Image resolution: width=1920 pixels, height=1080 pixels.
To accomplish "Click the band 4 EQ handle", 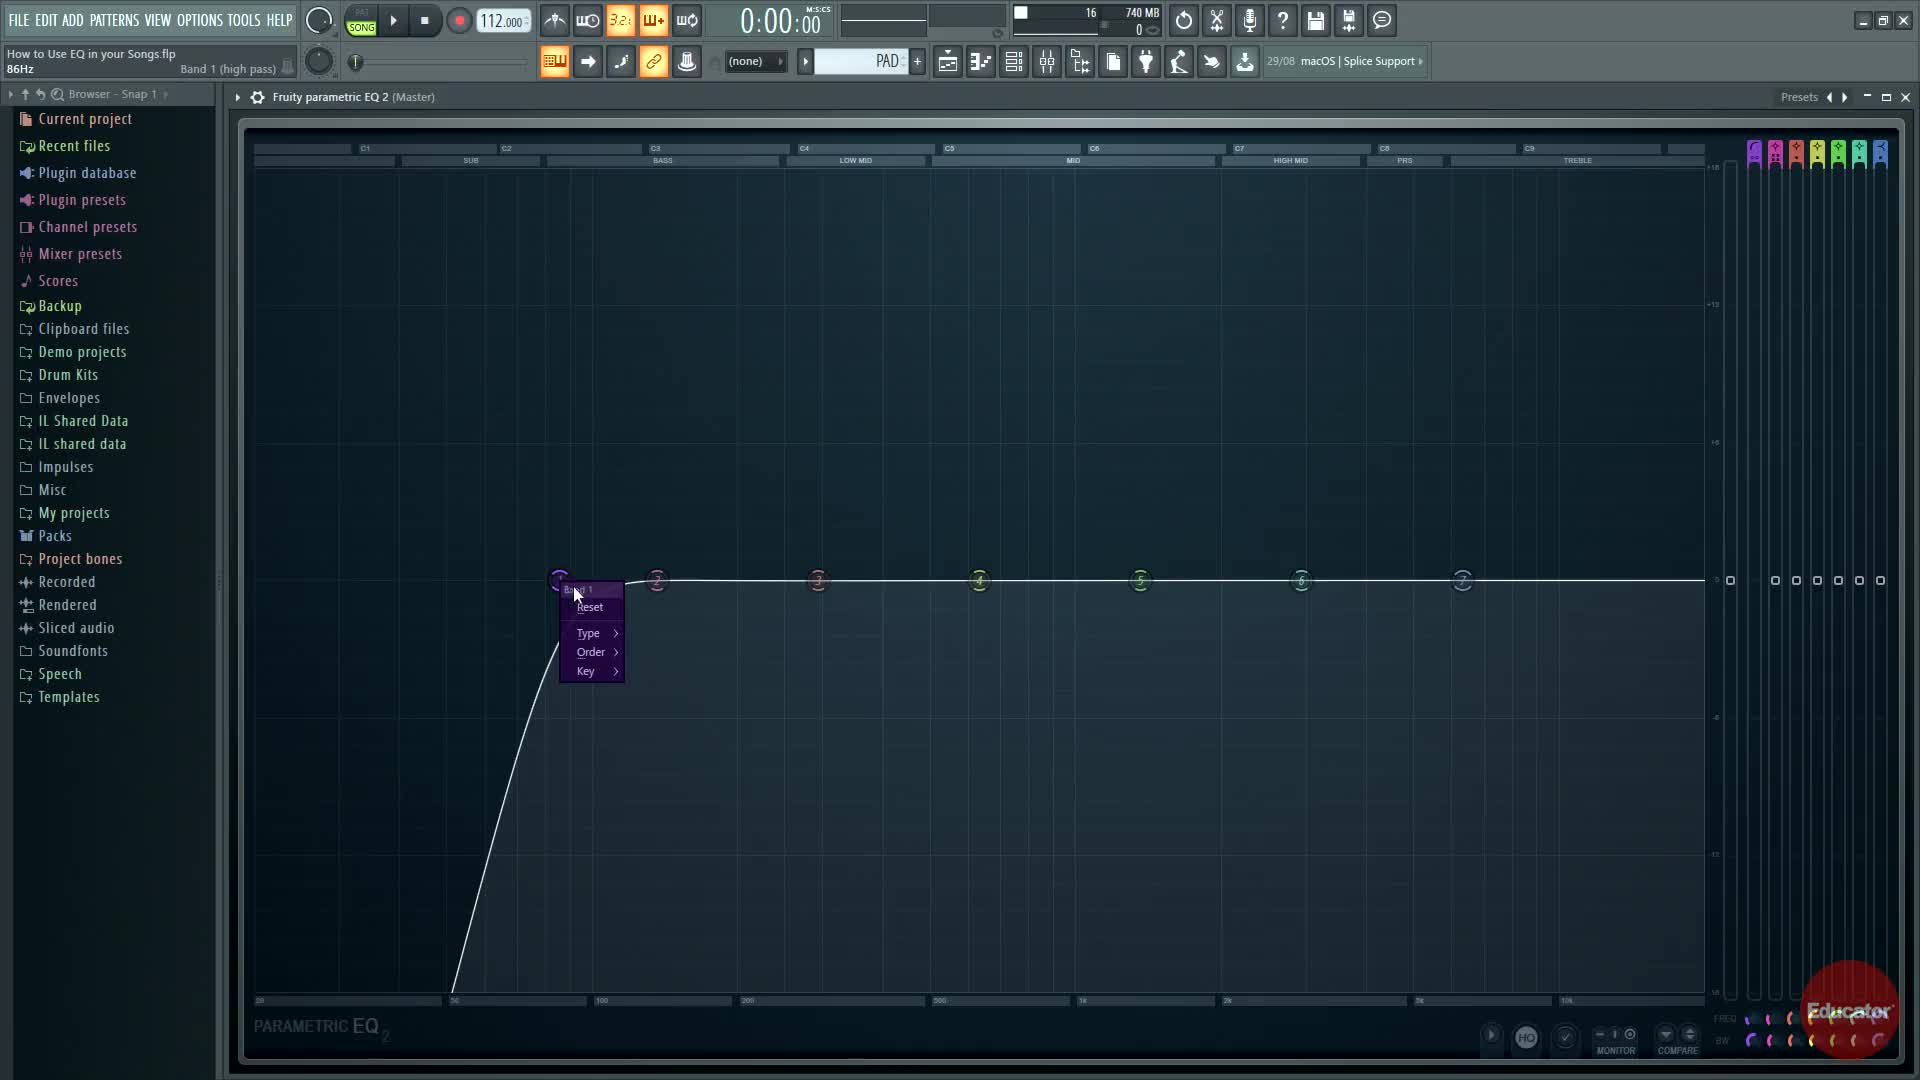I will pyautogui.click(x=979, y=581).
